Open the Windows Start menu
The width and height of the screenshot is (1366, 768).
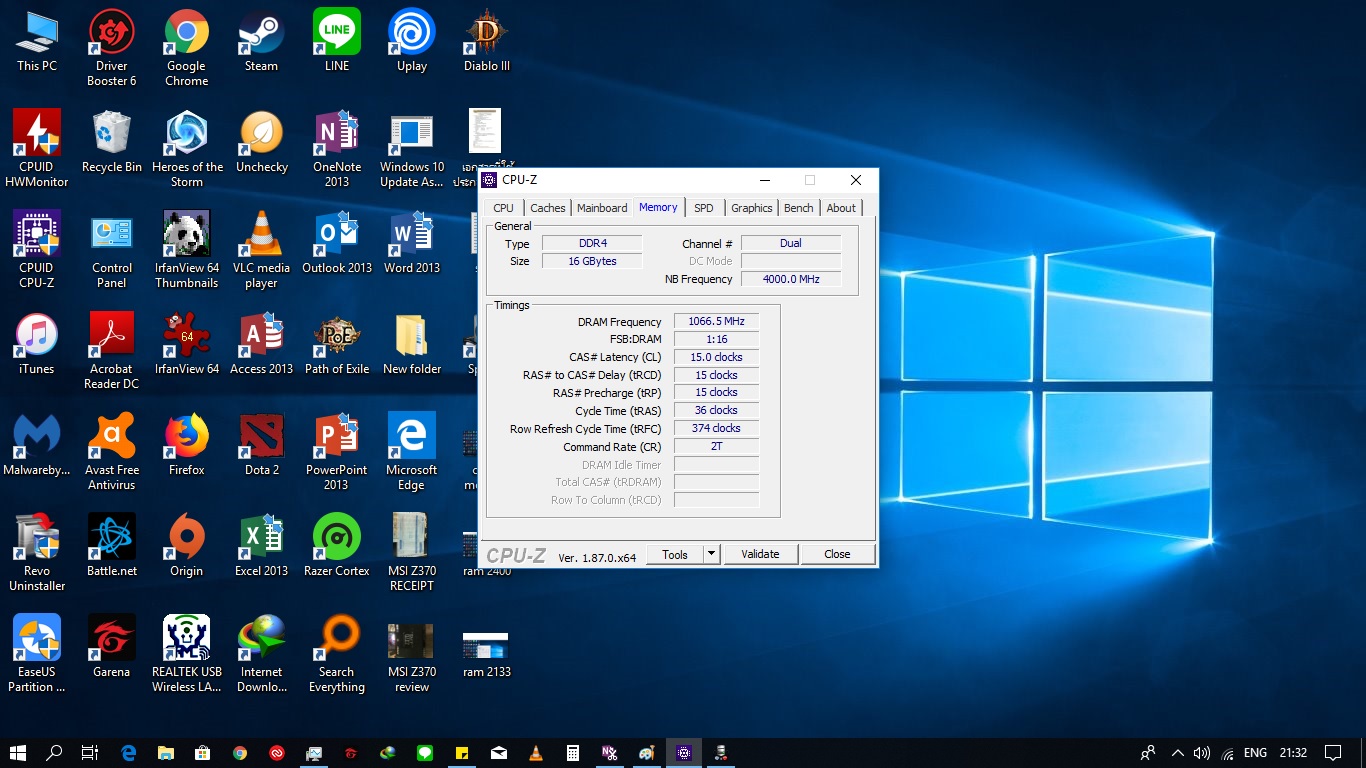click(17, 753)
